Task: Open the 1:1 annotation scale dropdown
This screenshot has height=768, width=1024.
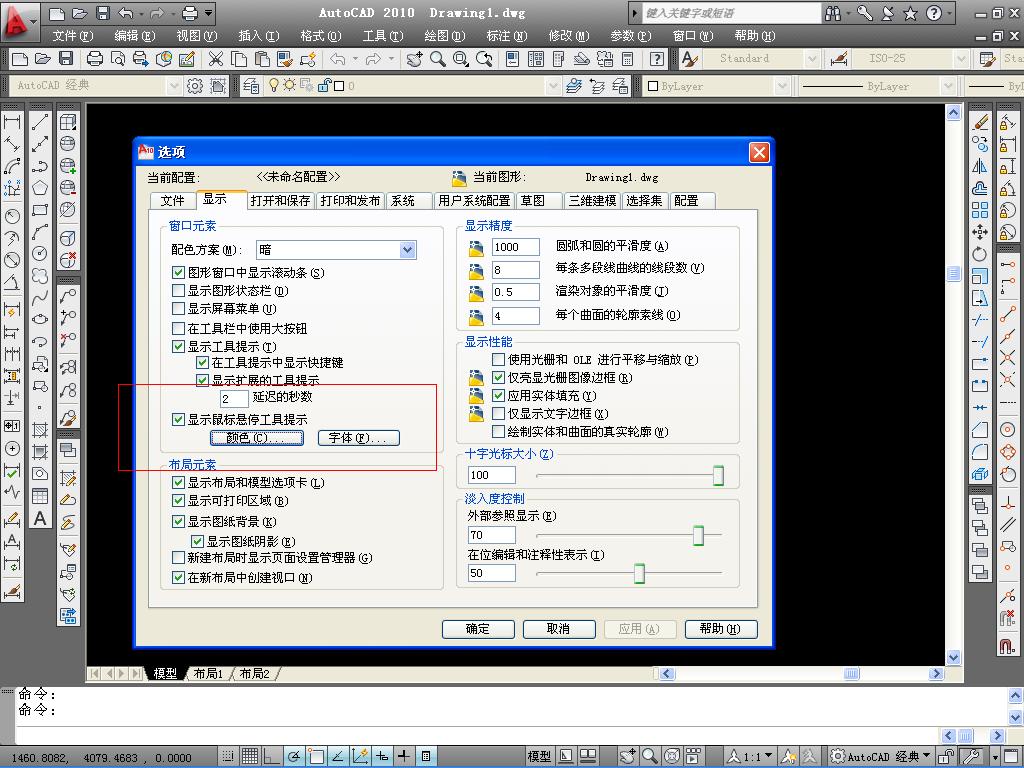Action: pos(751,756)
